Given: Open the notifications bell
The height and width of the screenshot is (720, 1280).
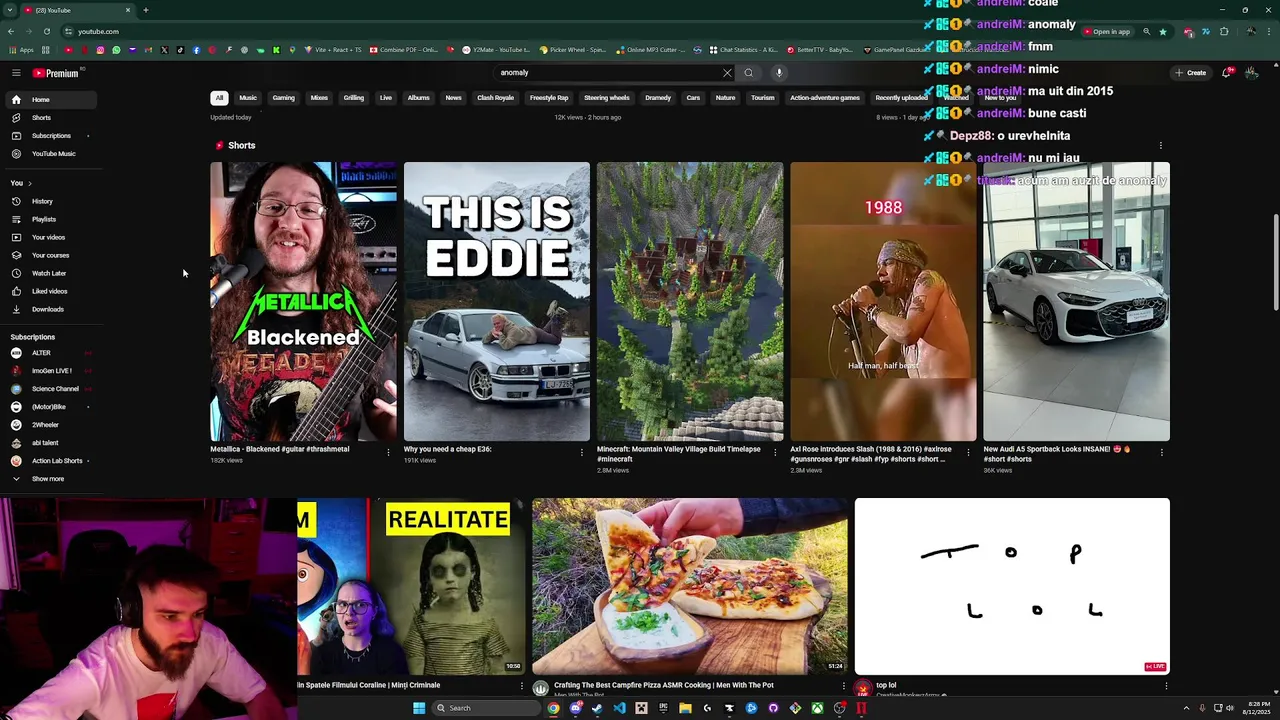Looking at the screenshot, I should [1227, 73].
